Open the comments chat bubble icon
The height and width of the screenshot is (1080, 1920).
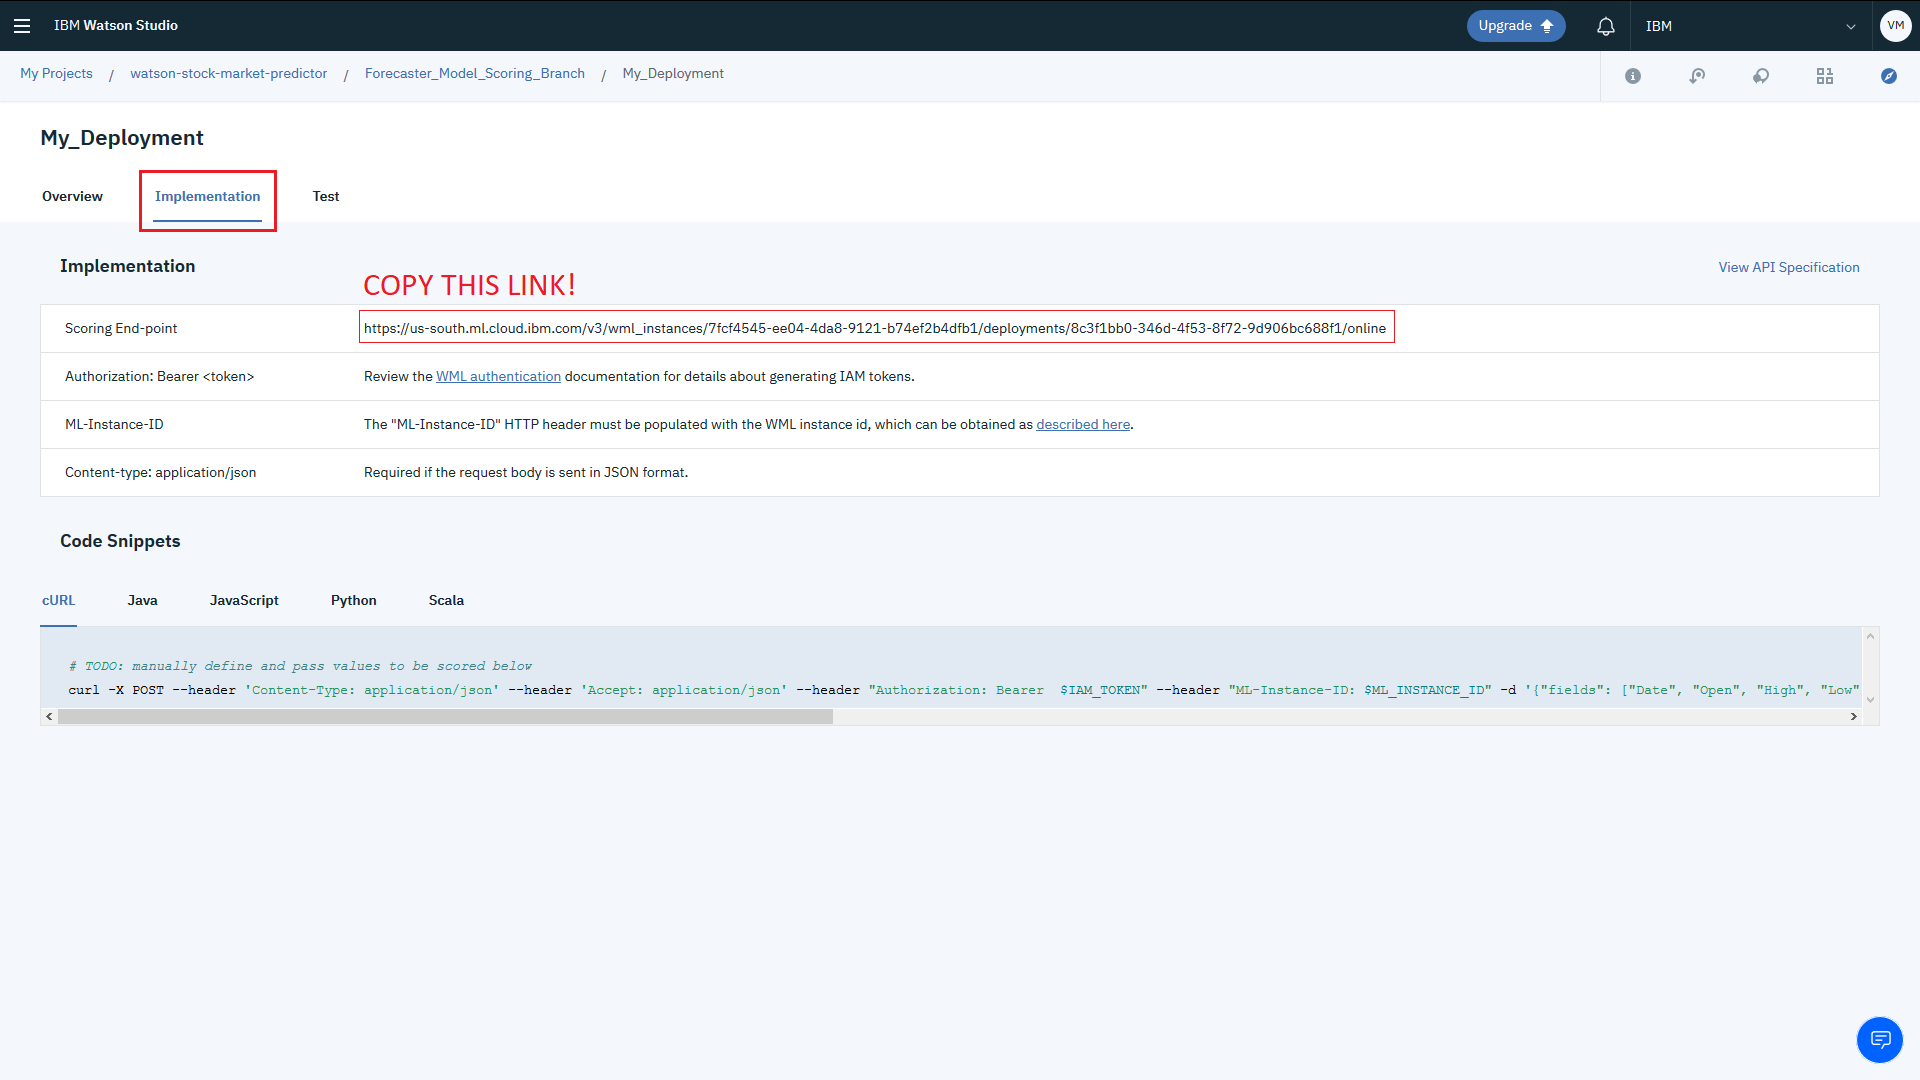coord(1761,76)
